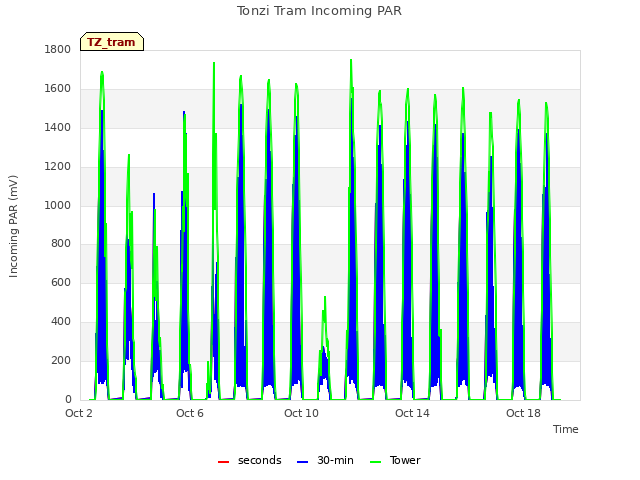Click the 1600 y-axis tick label

click(58, 89)
